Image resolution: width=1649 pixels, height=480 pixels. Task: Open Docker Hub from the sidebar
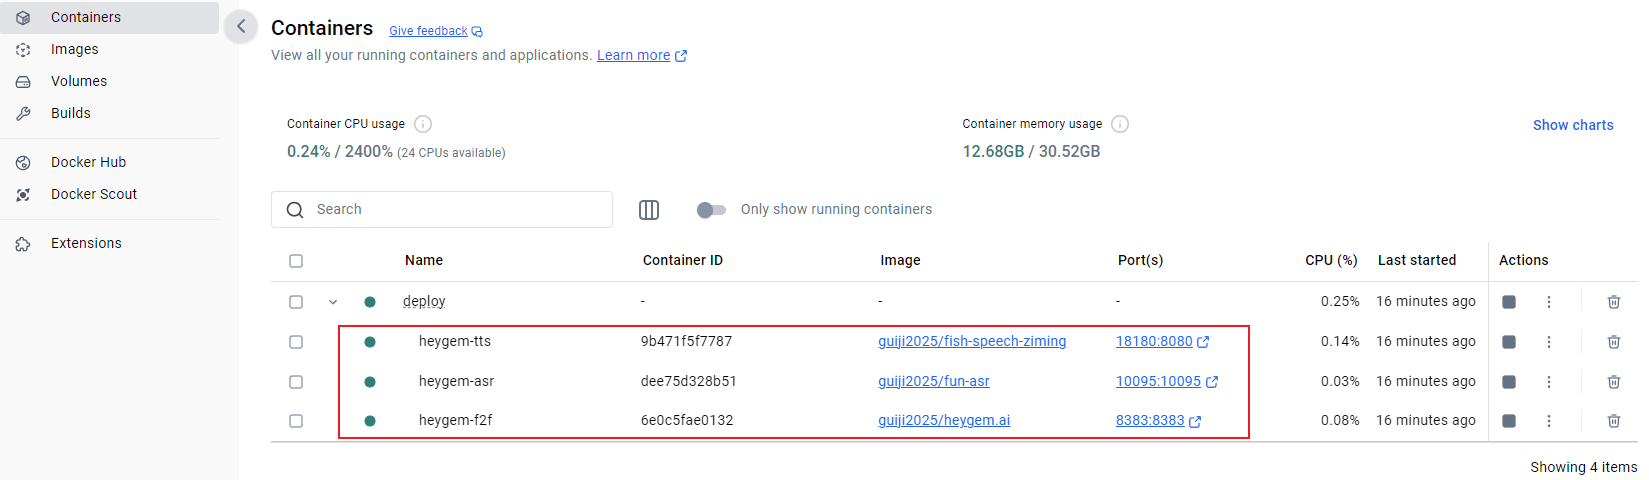(109, 162)
